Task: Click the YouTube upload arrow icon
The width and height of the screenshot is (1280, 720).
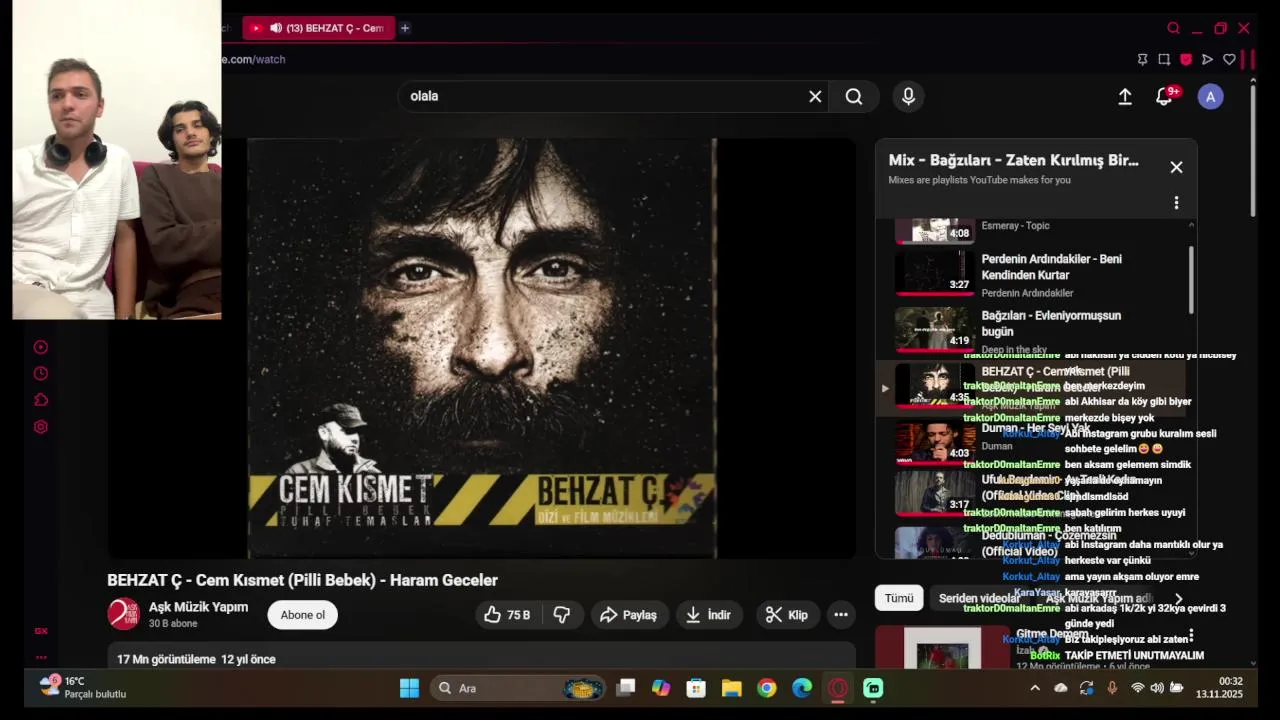Action: point(1125,96)
